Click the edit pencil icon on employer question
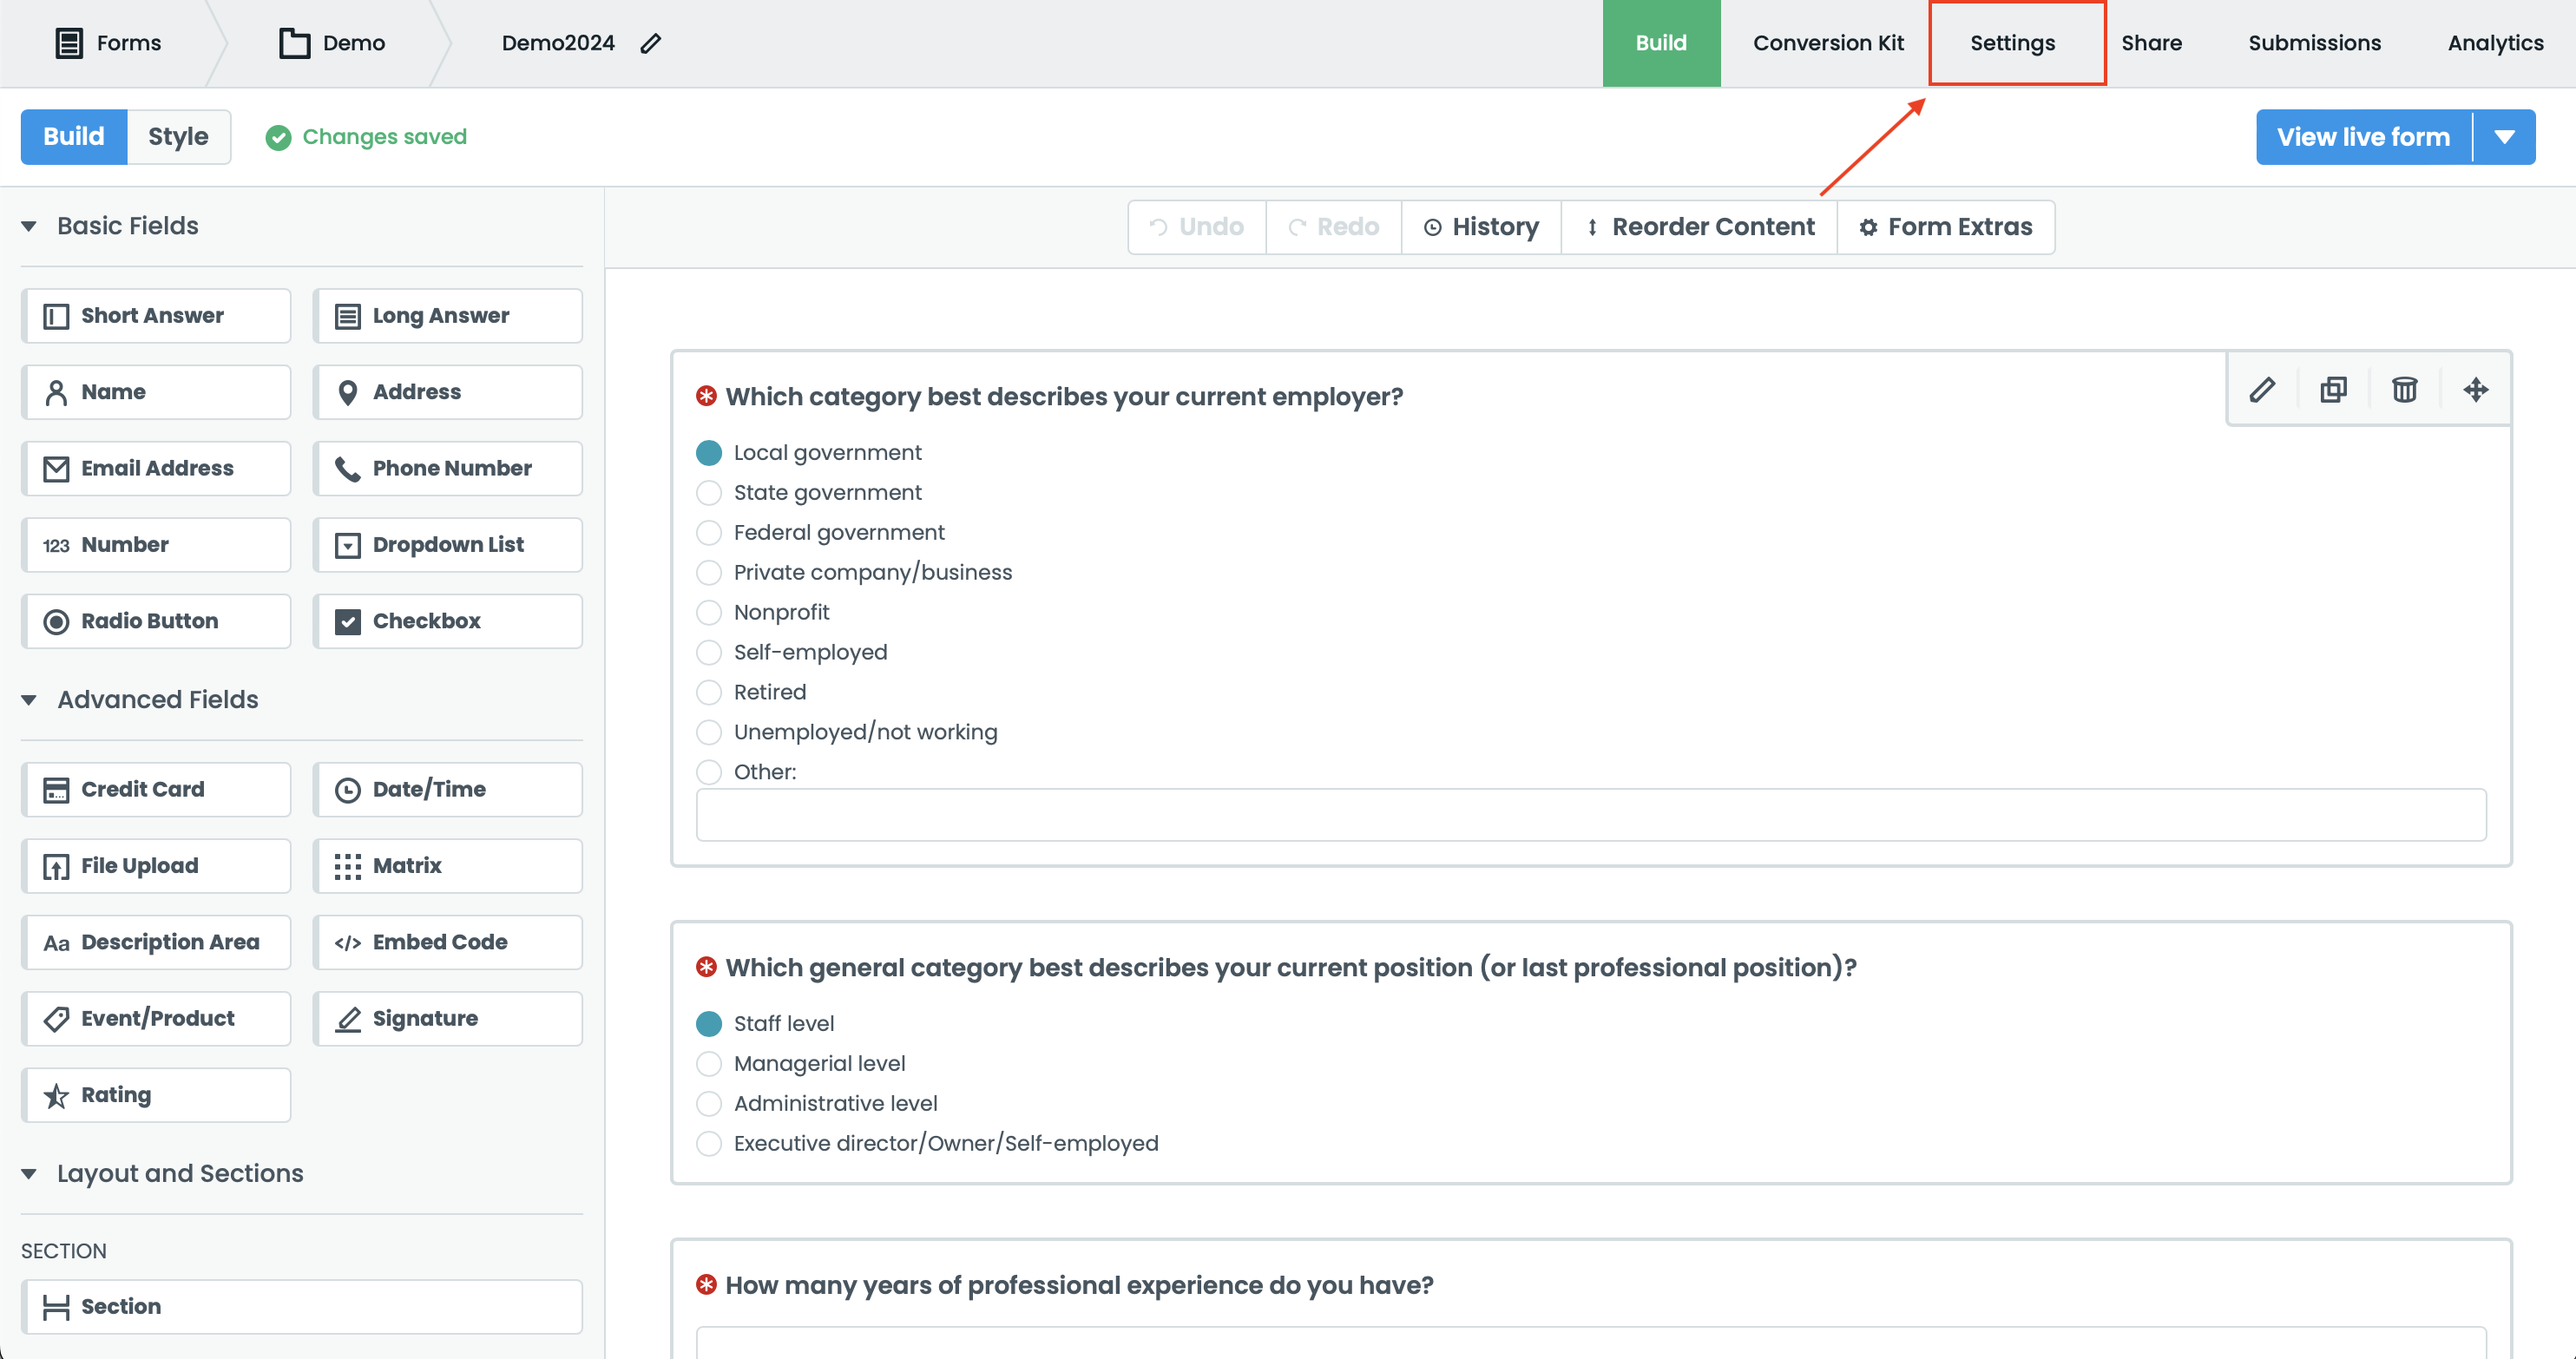The height and width of the screenshot is (1359, 2576). point(2262,389)
